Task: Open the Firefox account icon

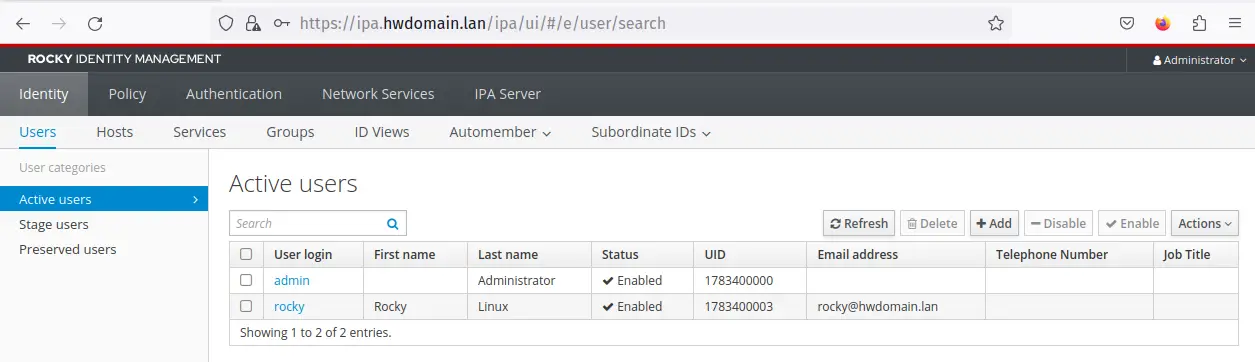Action: point(1163,23)
